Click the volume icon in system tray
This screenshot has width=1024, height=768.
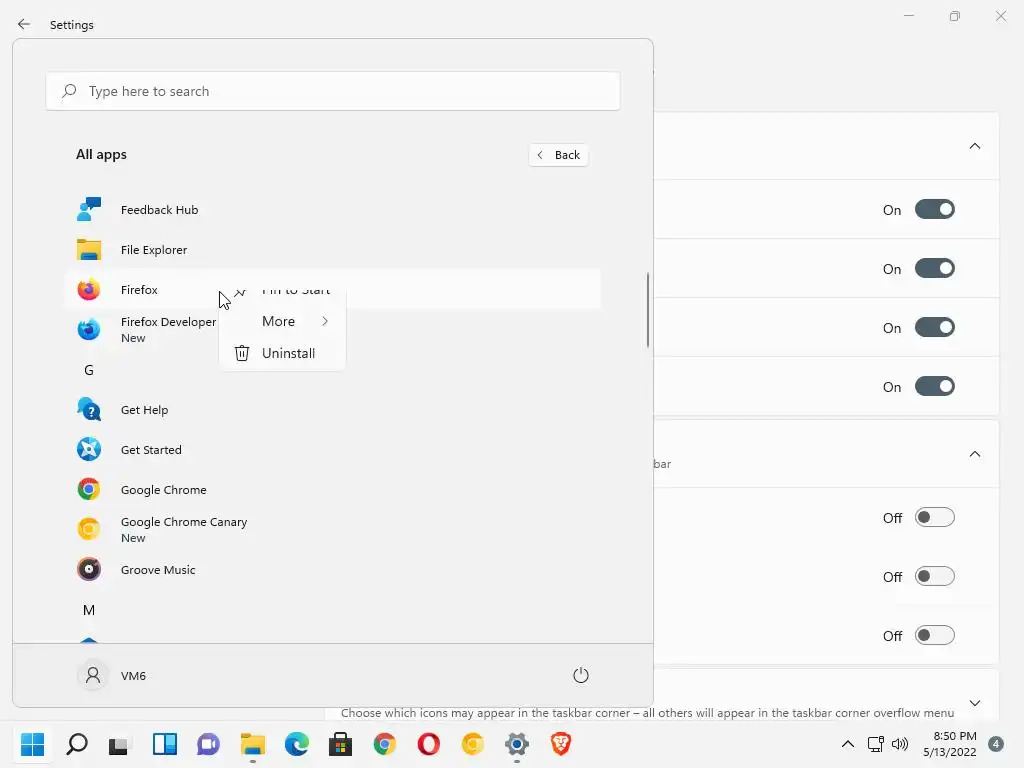coord(900,744)
